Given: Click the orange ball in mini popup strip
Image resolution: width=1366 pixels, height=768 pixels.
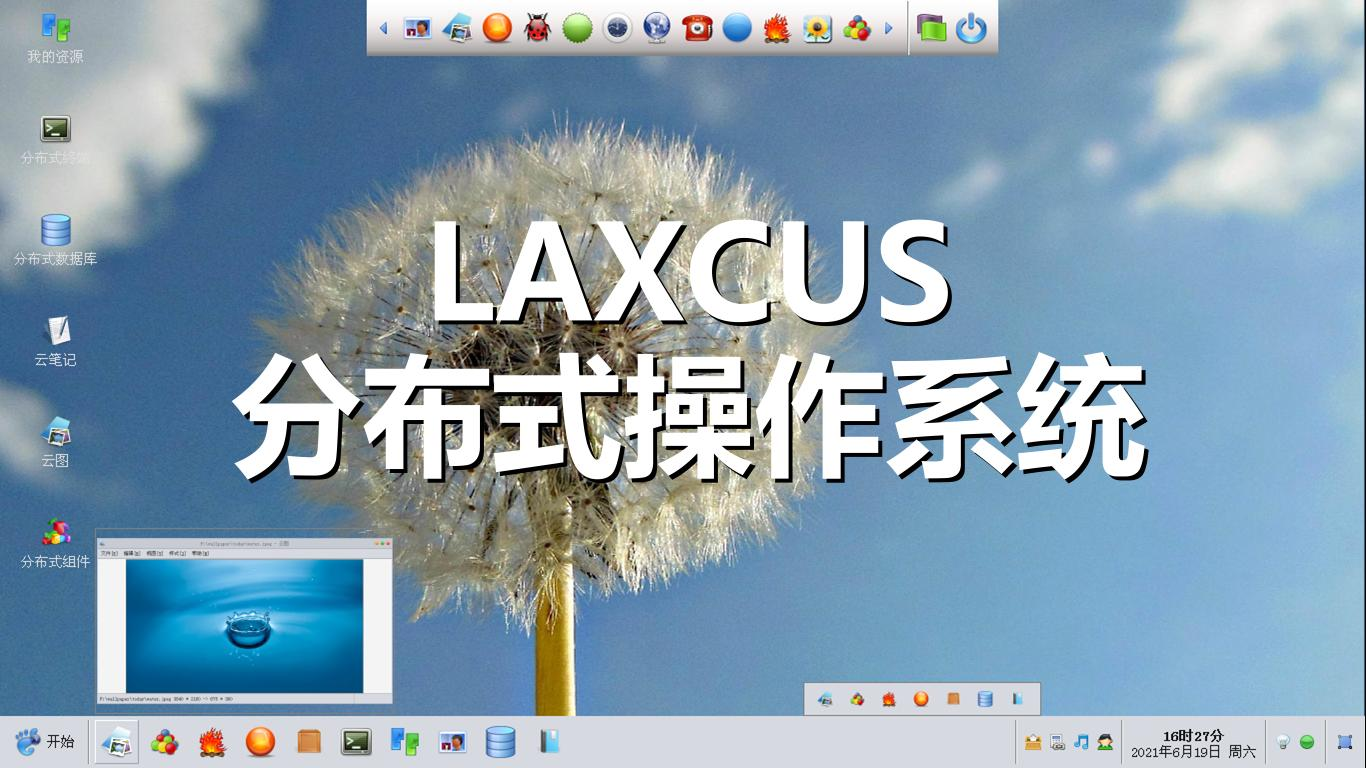Looking at the screenshot, I should click(x=921, y=699).
